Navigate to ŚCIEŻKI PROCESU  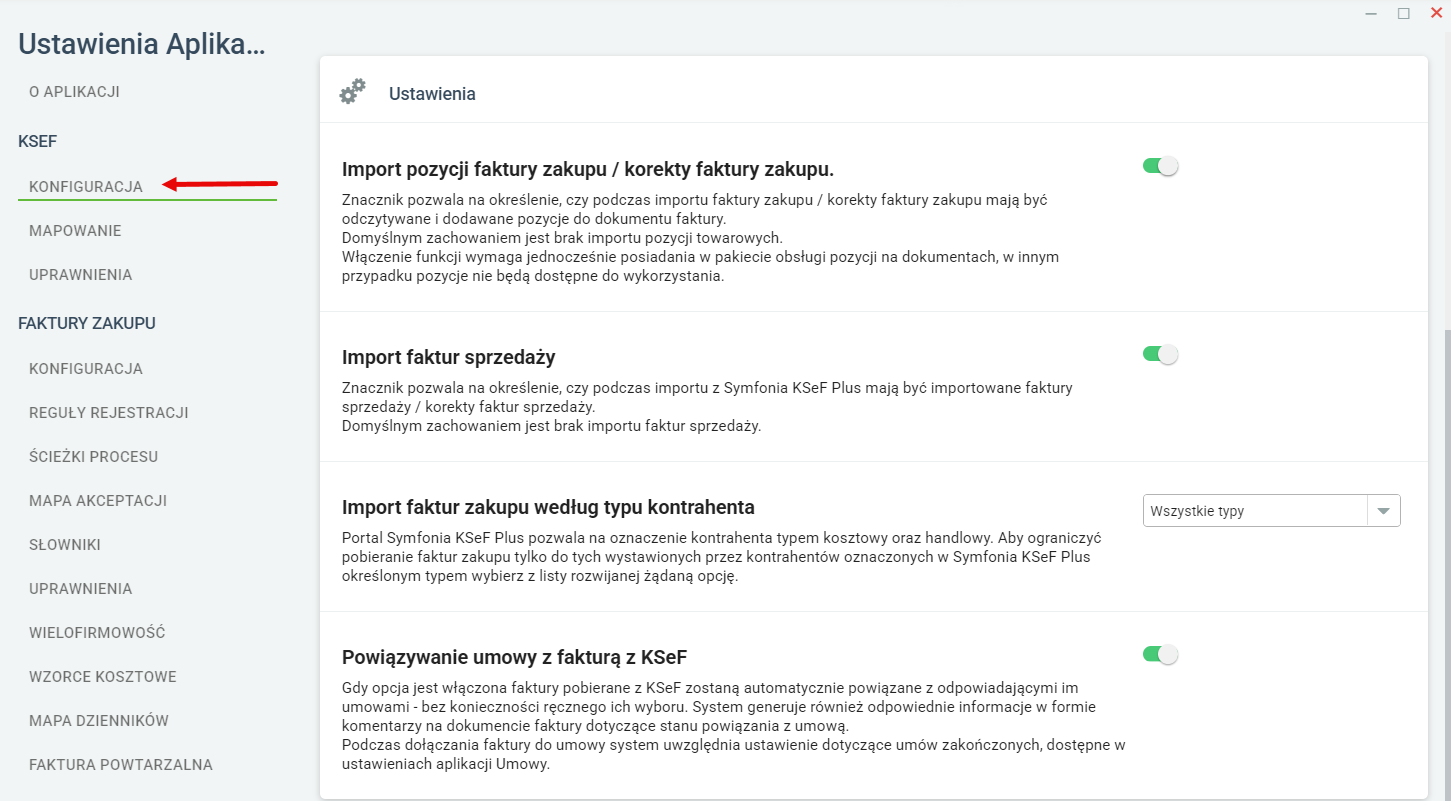click(94, 457)
